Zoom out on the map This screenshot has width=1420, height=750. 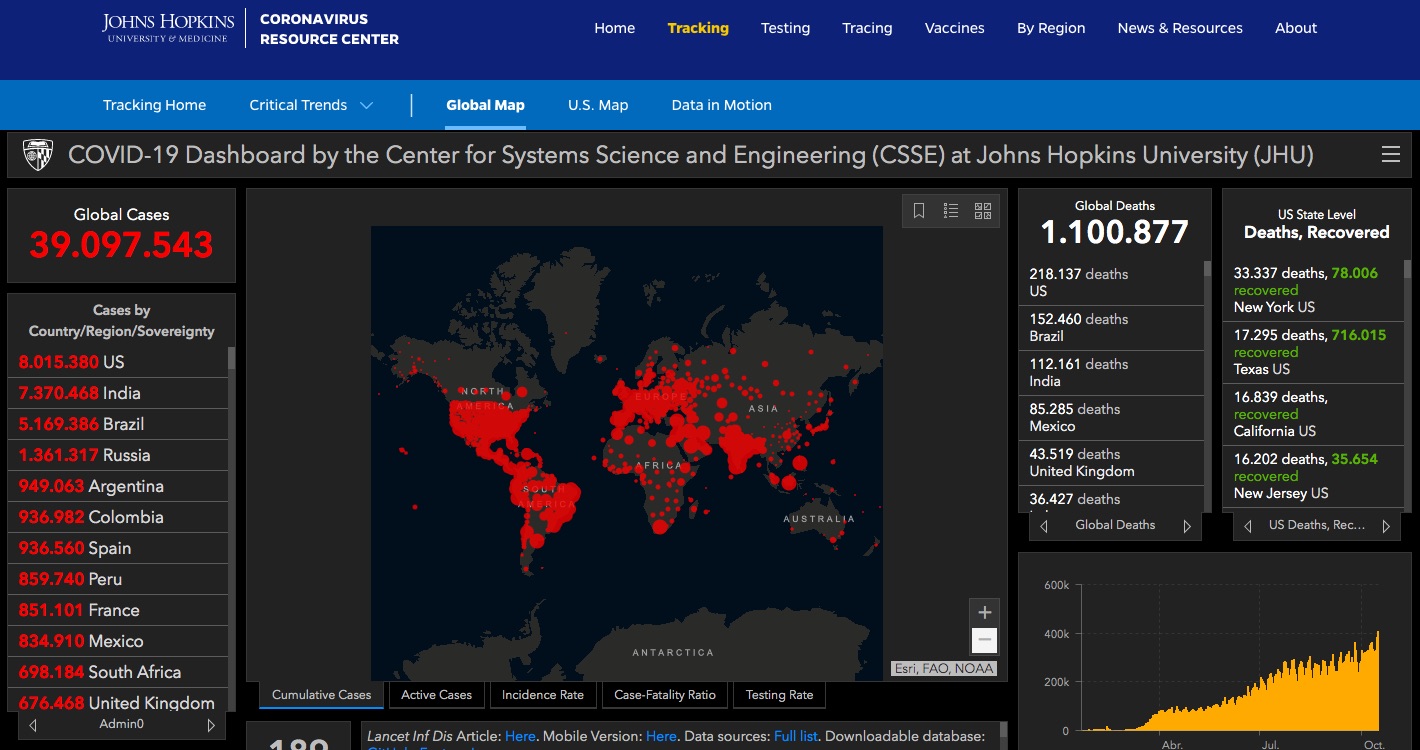[984, 640]
